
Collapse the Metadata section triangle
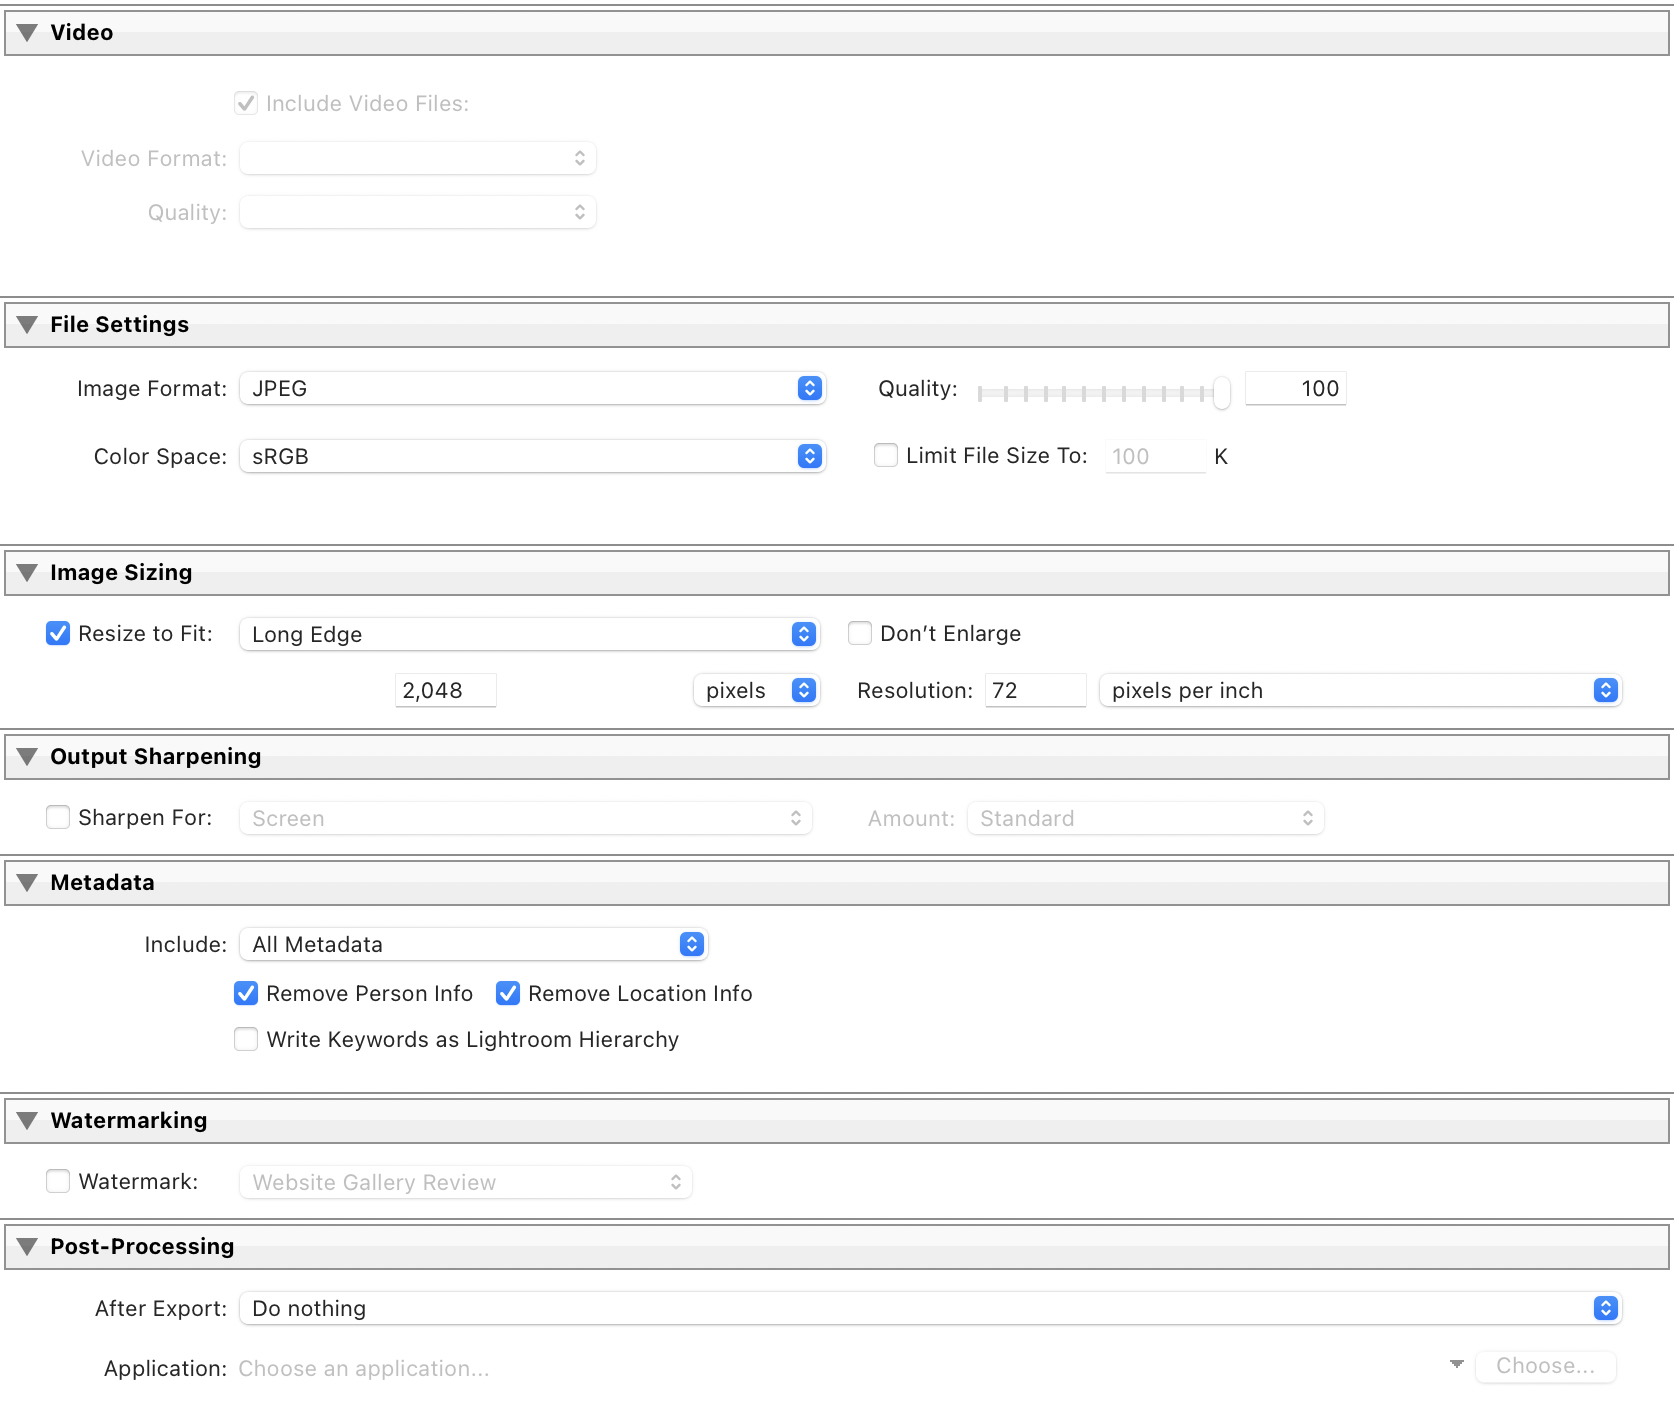click(28, 883)
